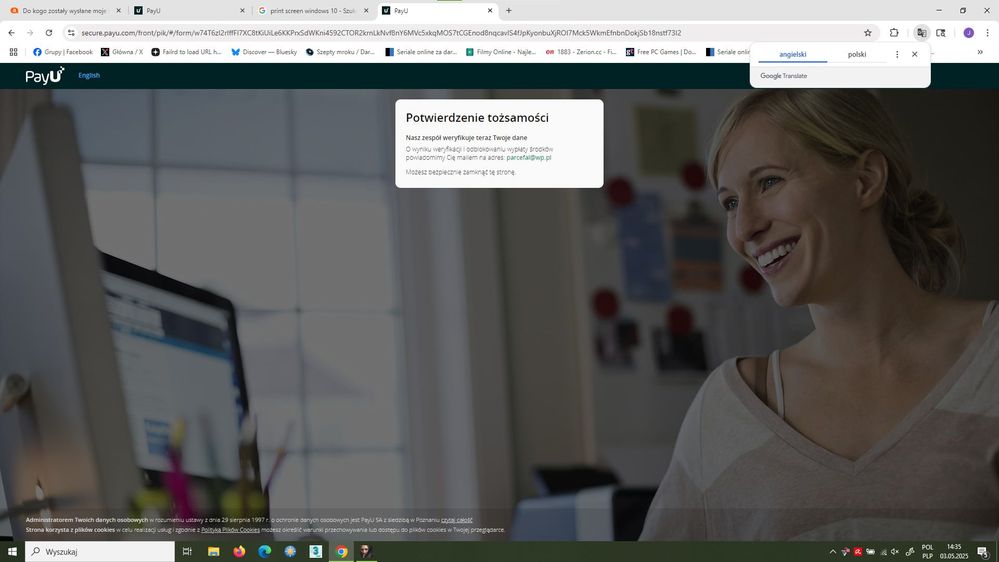The height and width of the screenshot is (562, 999).
Task: Open the 'Discover — Bluesky' bookmark
Action: click(x=264, y=52)
